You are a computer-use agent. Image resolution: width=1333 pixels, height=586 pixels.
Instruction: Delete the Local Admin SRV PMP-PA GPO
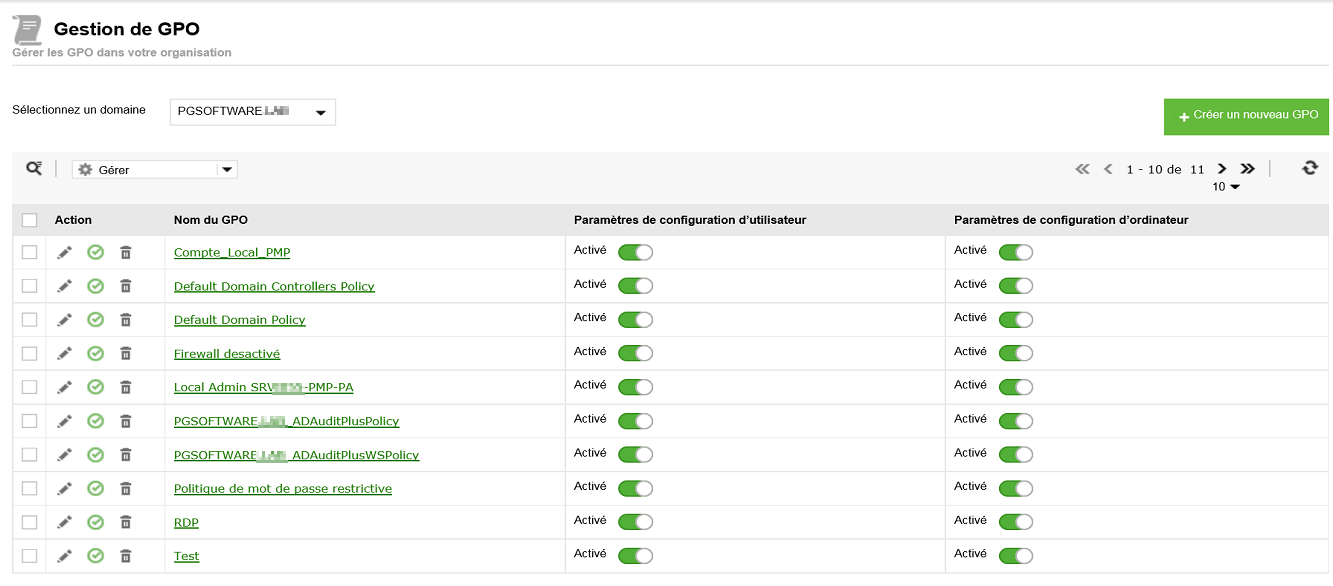126,387
